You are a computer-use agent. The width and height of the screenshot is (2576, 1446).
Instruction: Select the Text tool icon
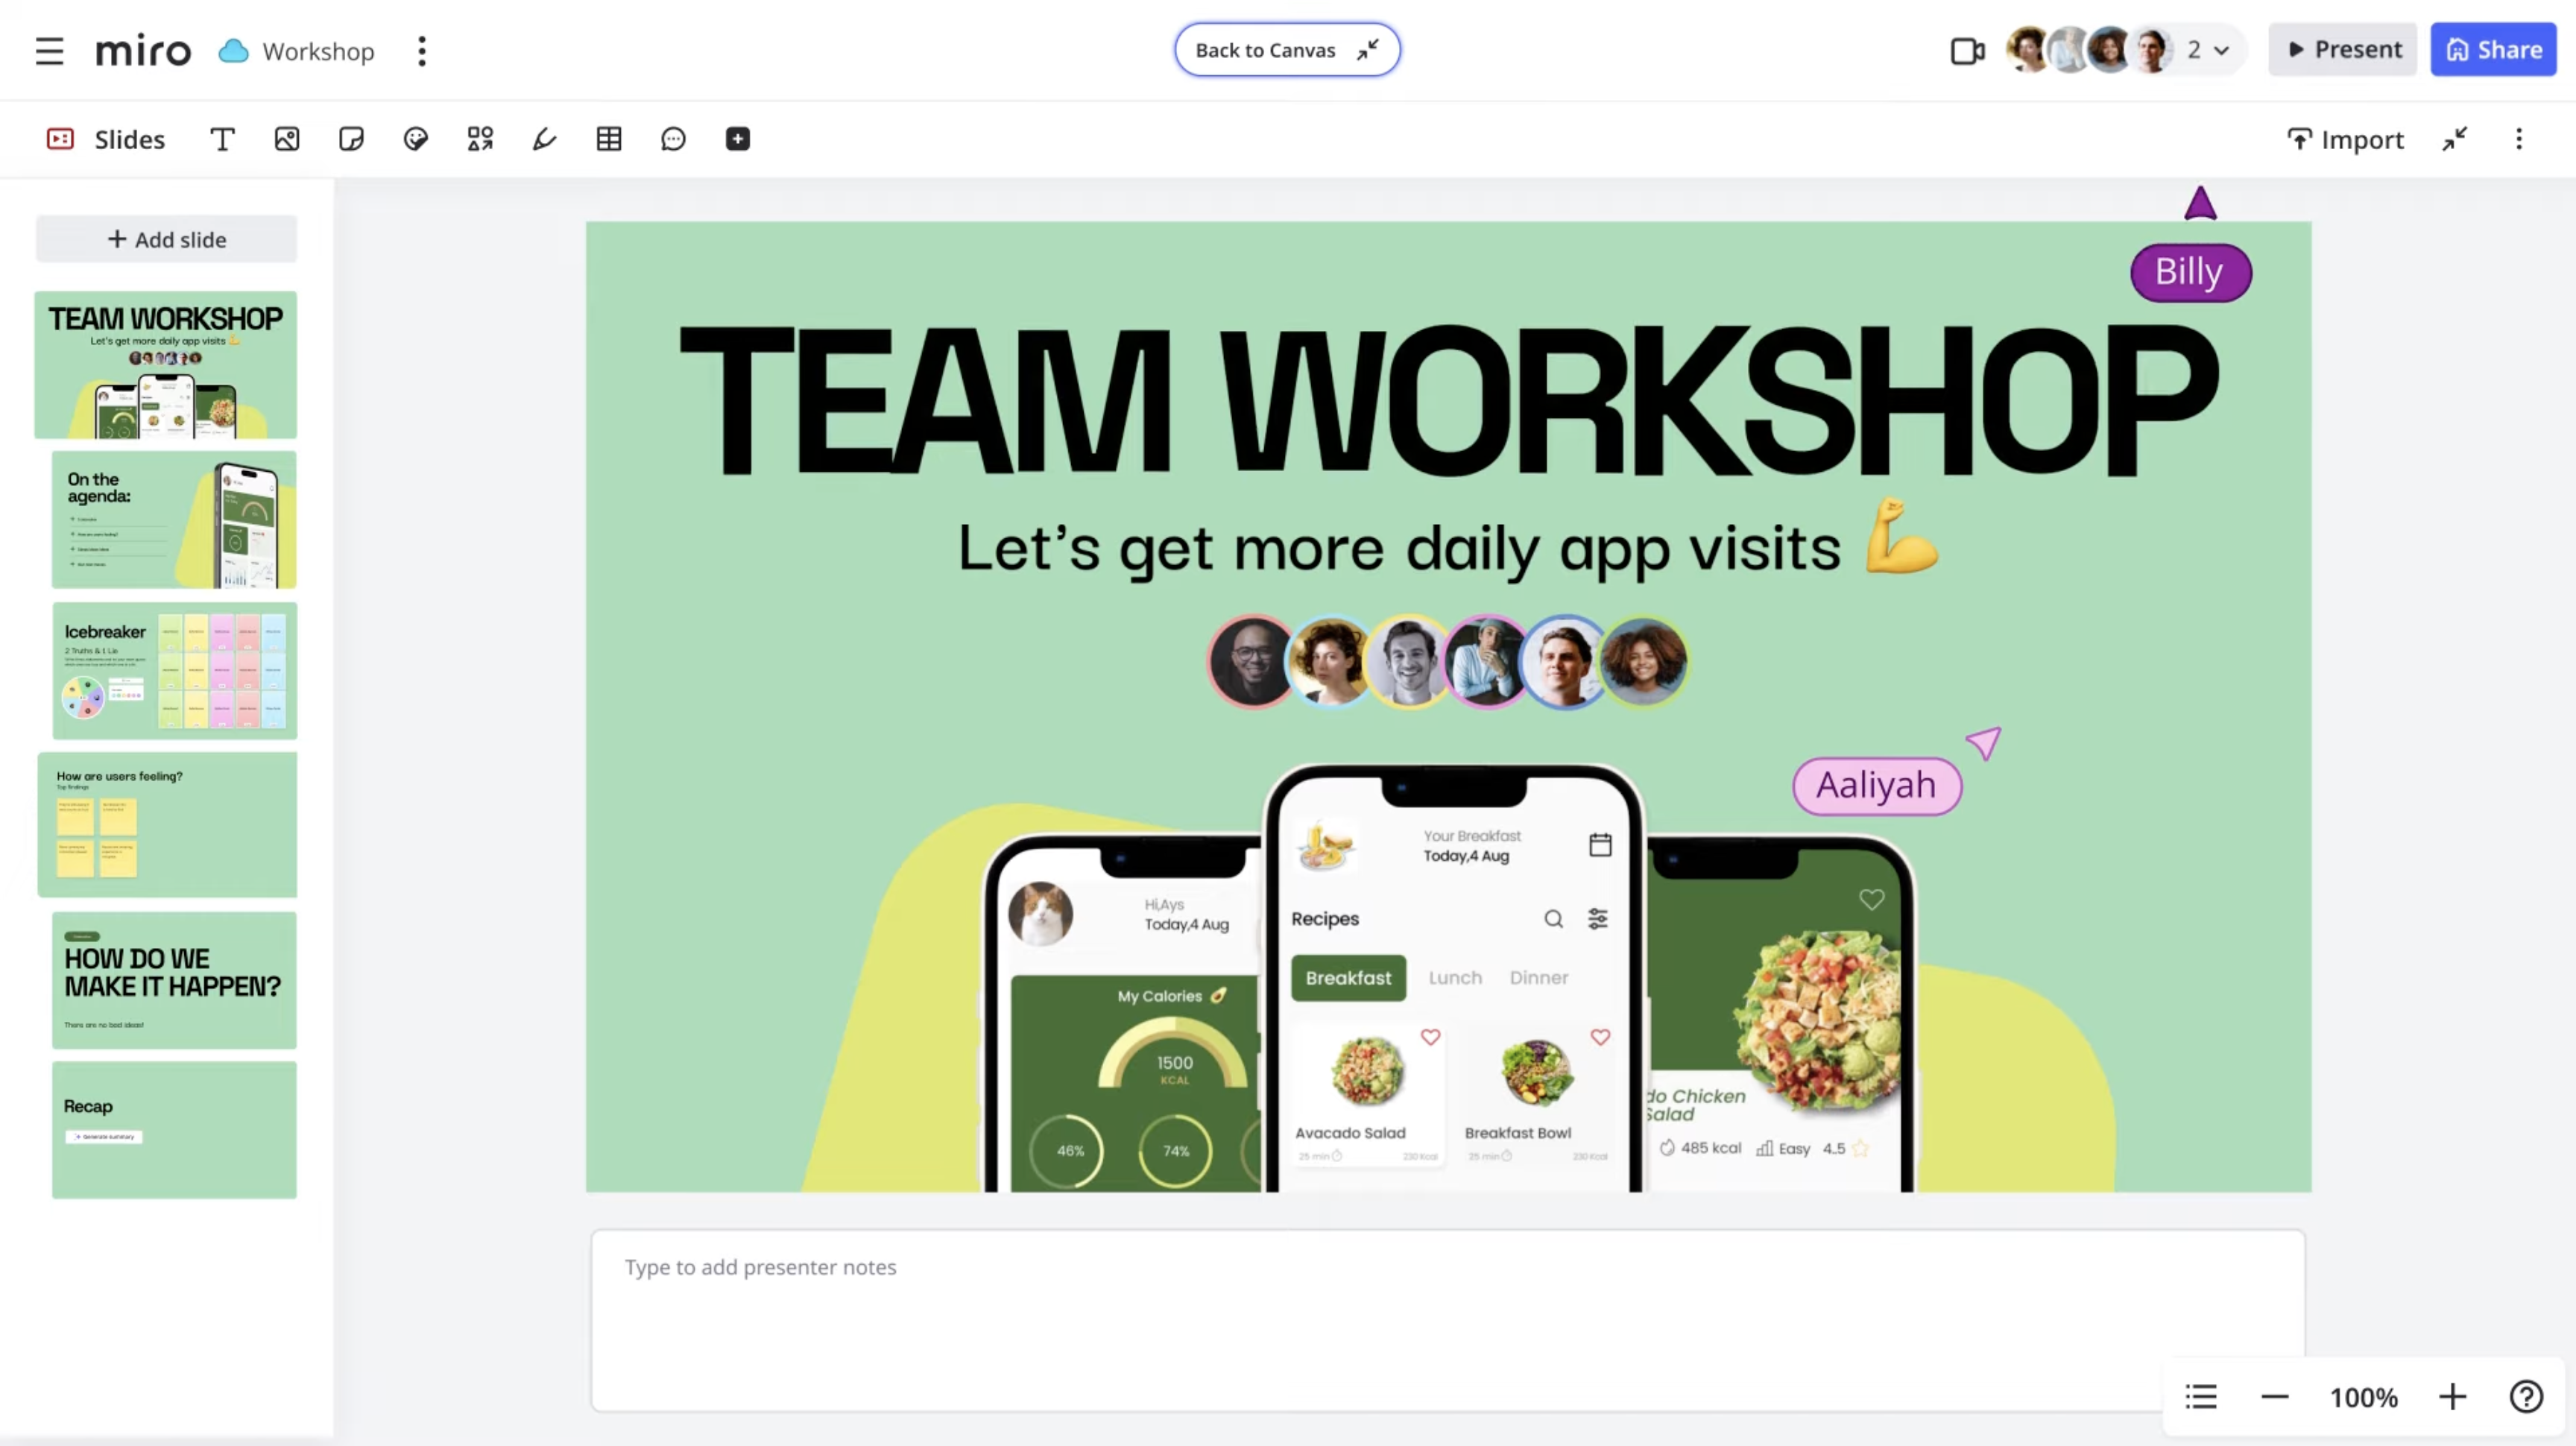(x=222, y=139)
